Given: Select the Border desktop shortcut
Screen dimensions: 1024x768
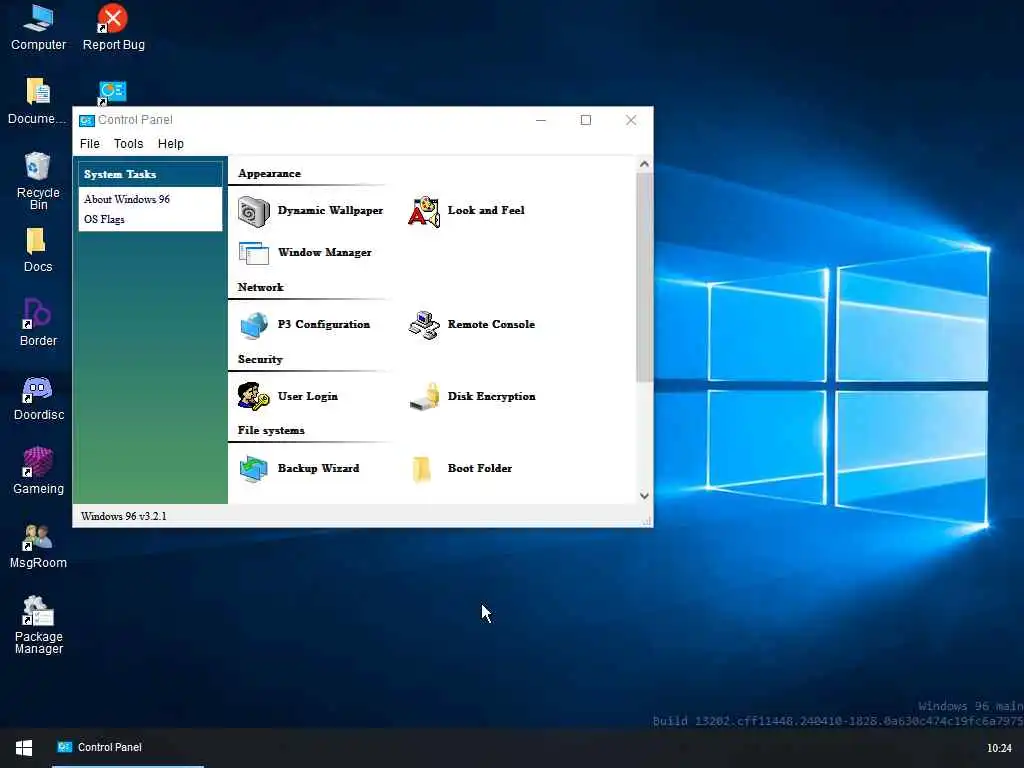Looking at the screenshot, I should (38, 323).
